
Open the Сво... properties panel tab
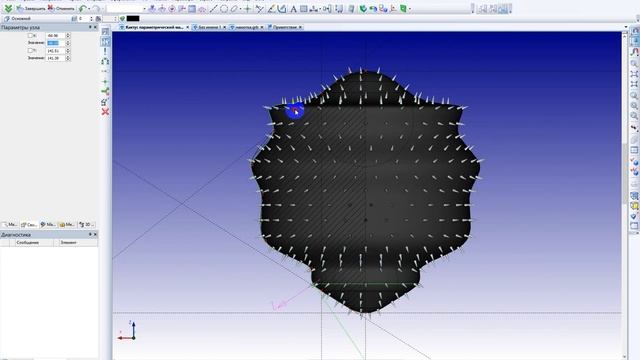click(29, 224)
